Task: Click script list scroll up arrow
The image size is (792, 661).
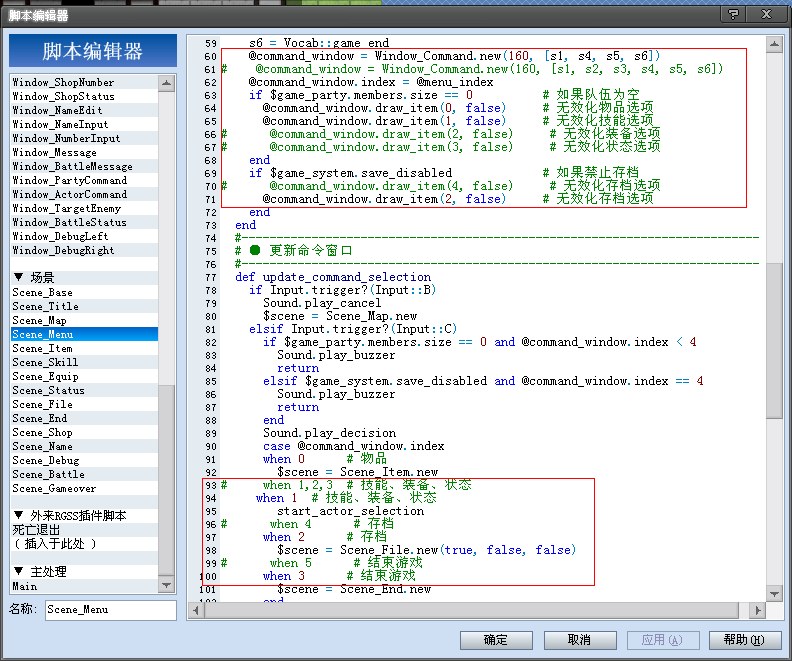Action: (167, 83)
